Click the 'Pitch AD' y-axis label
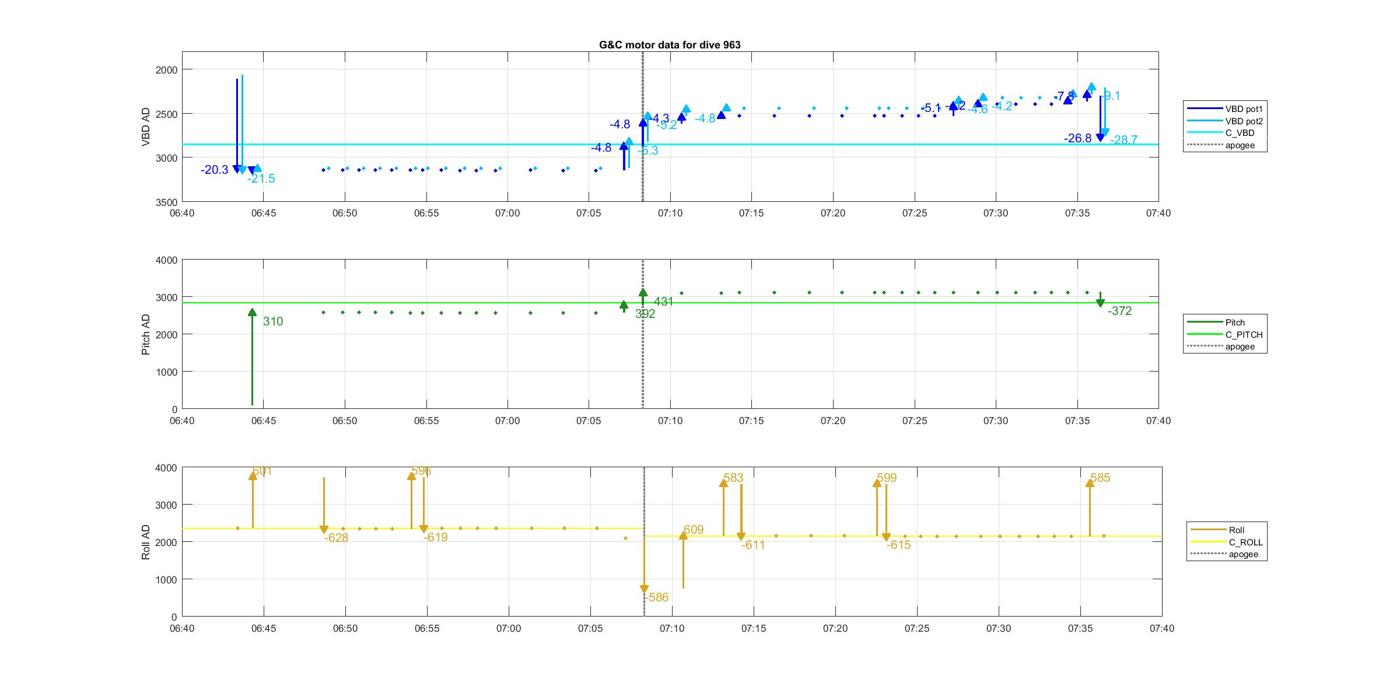Image resolution: width=1400 pixels, height=693 pixels. (146, 334)
